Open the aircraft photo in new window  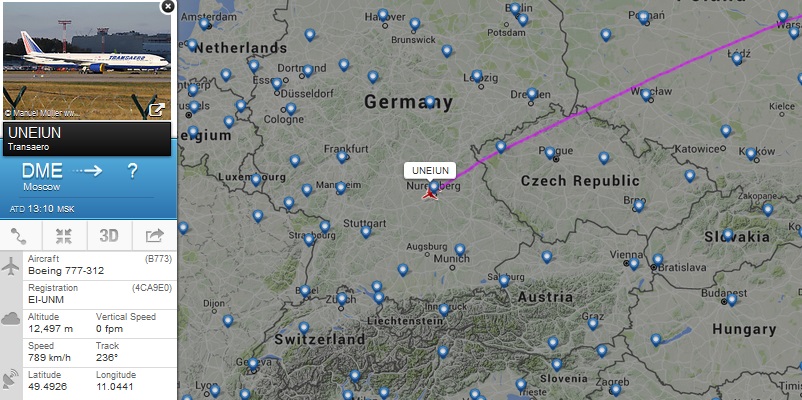[157, 110]
